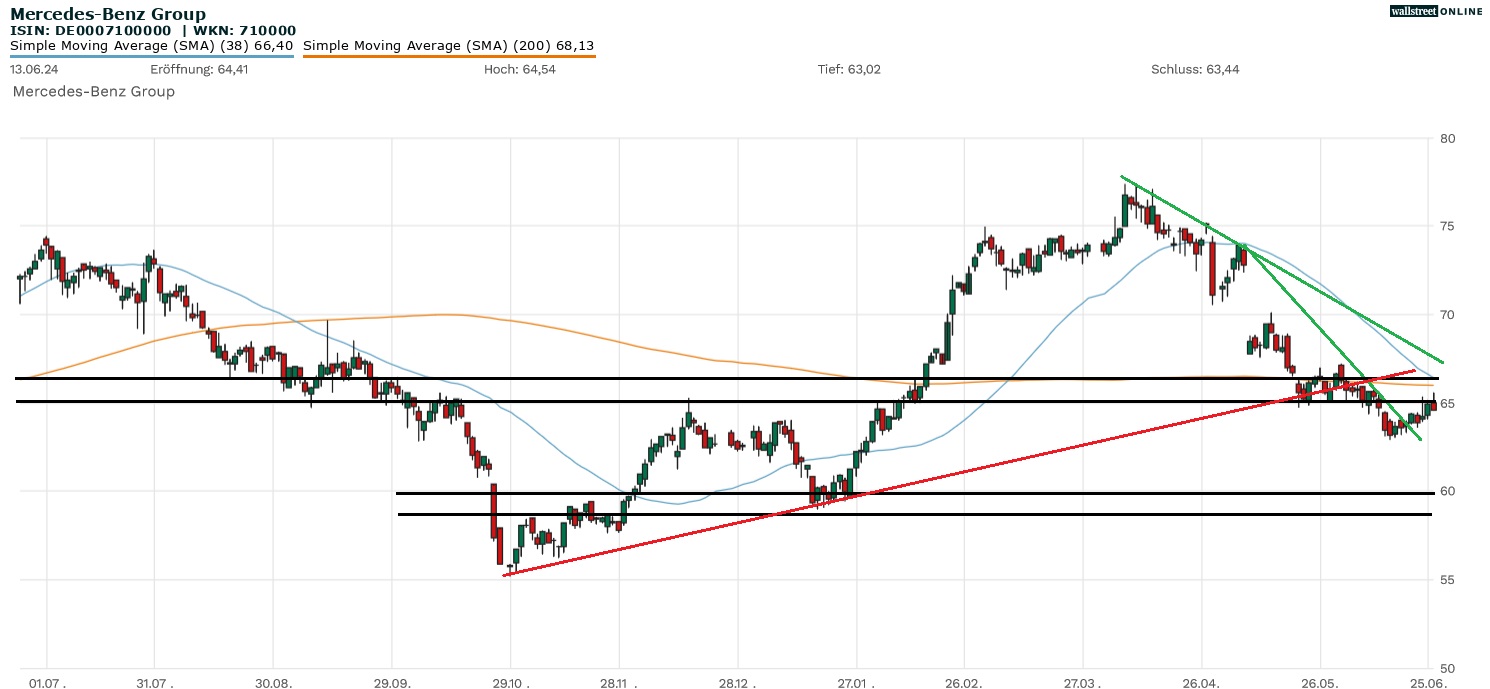Select the 25.06. marker on the time axis
The width and height of the screenshot is (1490, 689).
1426,682
